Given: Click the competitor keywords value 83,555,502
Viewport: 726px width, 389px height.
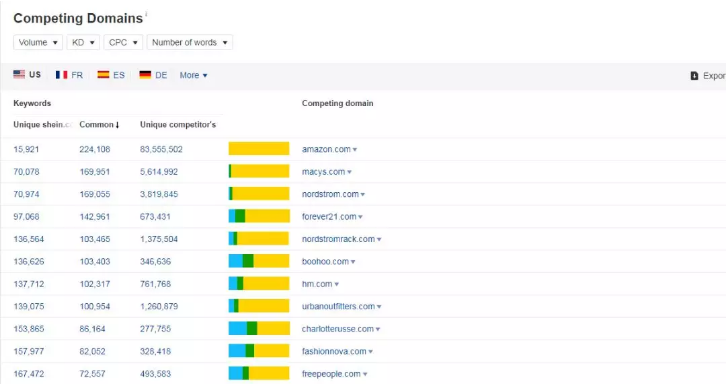Looking at the screenshot, I should point(161,149).
